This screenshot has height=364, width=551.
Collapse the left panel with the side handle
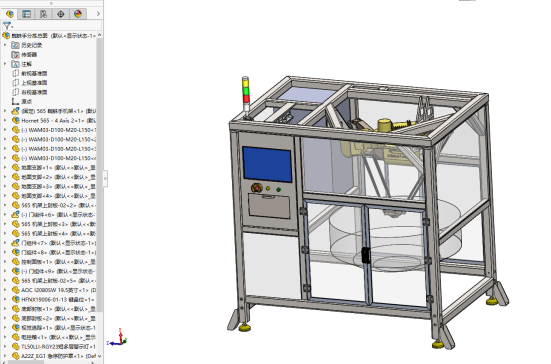105,178
